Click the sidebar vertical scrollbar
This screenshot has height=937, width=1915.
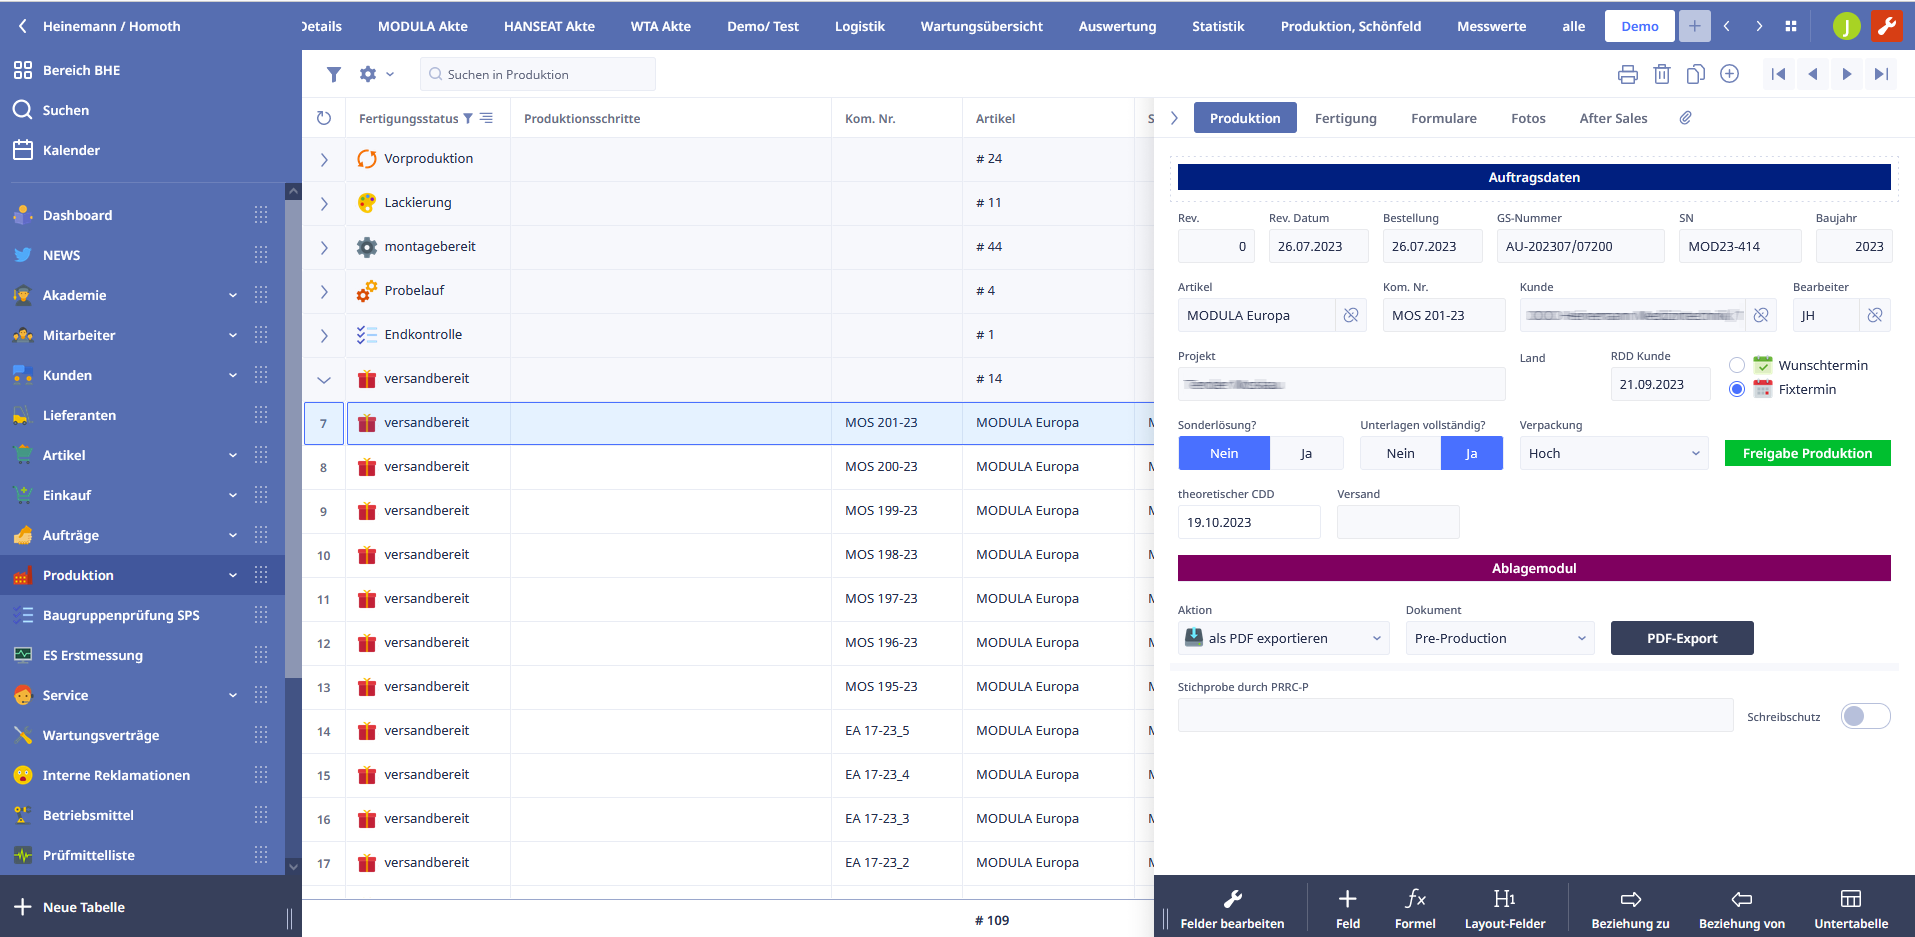coord(293,440)
